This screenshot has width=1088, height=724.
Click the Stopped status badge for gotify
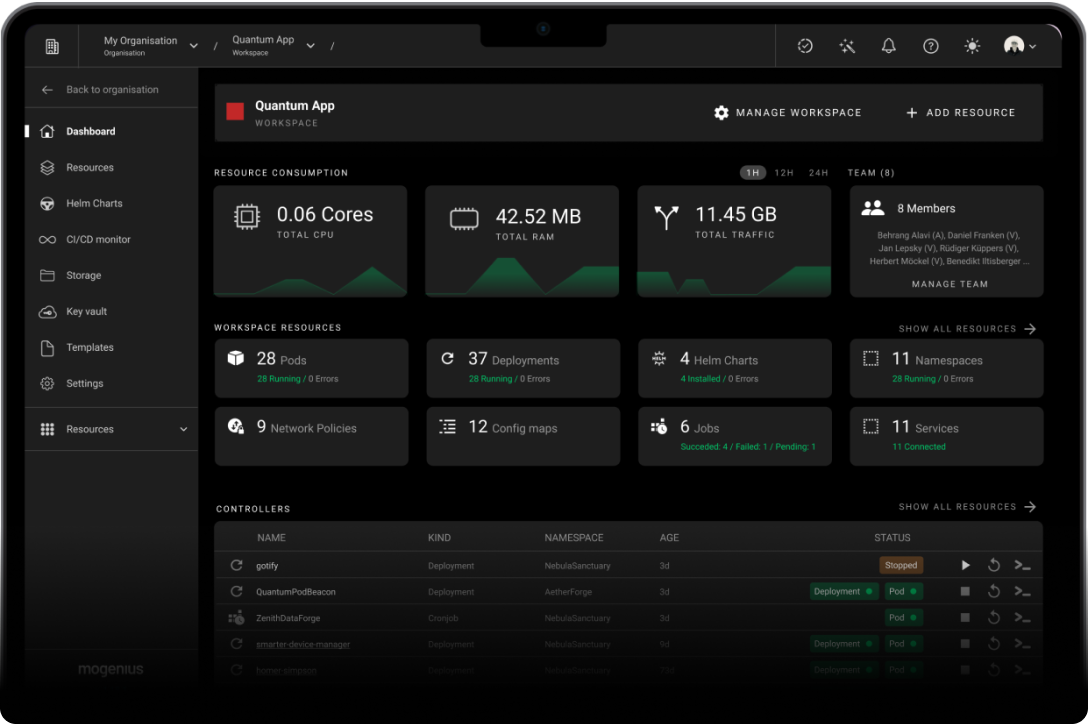pyautogui.click(x=901, y=565)
